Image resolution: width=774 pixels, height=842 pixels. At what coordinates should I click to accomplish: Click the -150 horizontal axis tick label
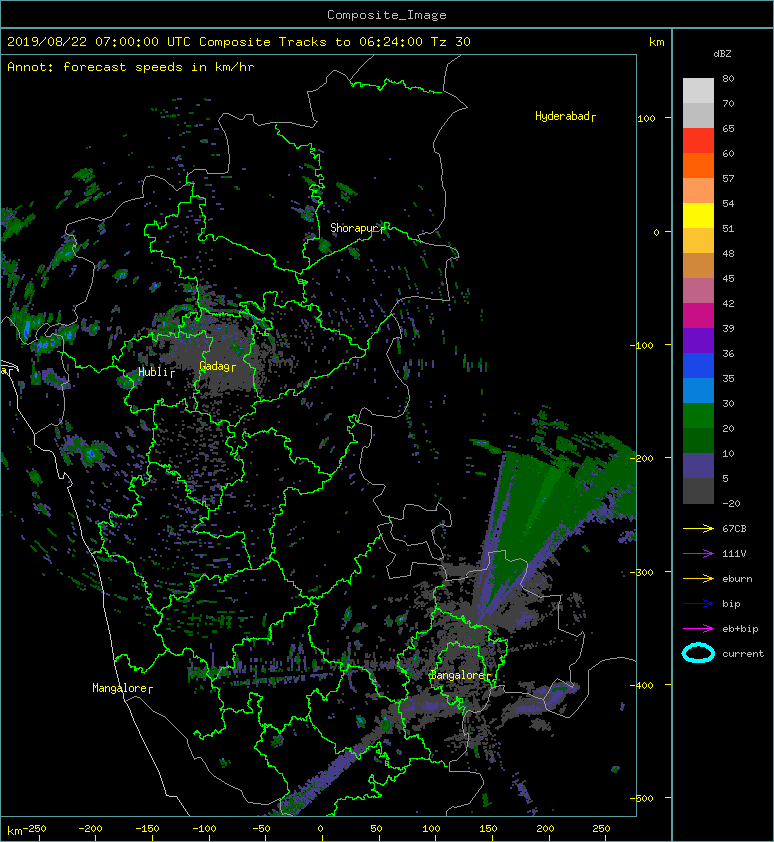[x=147, y=829]
